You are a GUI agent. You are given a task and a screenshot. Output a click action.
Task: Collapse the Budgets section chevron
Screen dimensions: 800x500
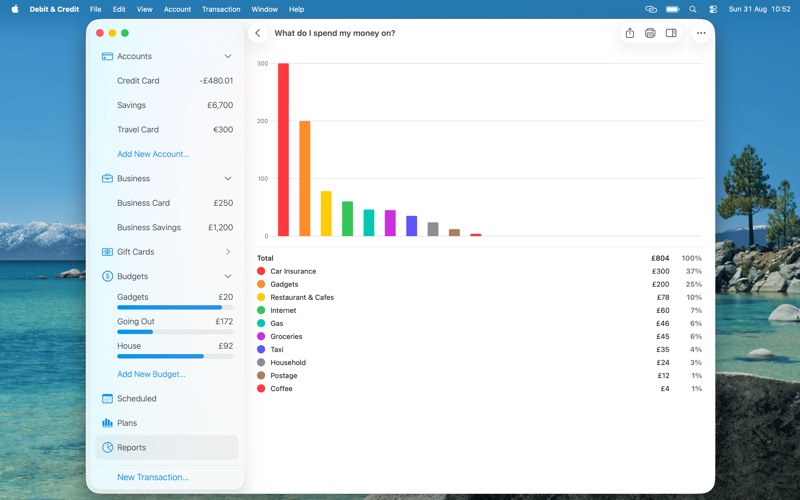(x=228, y=277)
